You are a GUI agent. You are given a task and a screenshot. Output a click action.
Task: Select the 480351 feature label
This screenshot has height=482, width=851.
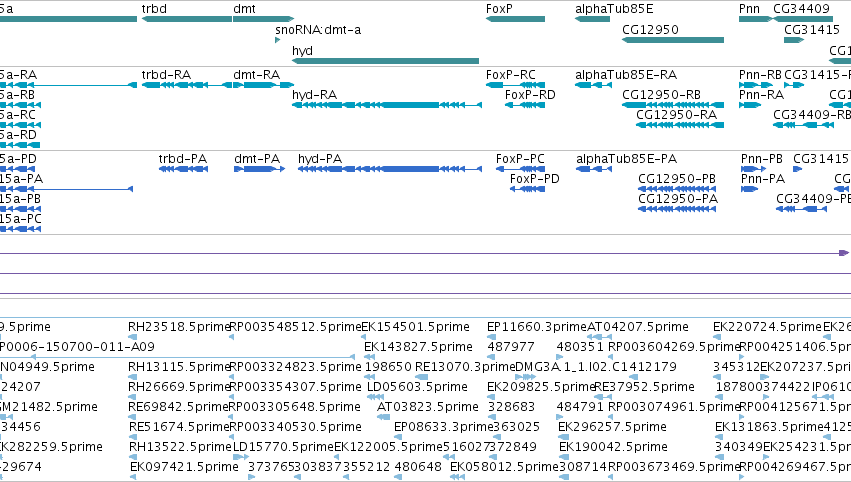tap(580, 347)
